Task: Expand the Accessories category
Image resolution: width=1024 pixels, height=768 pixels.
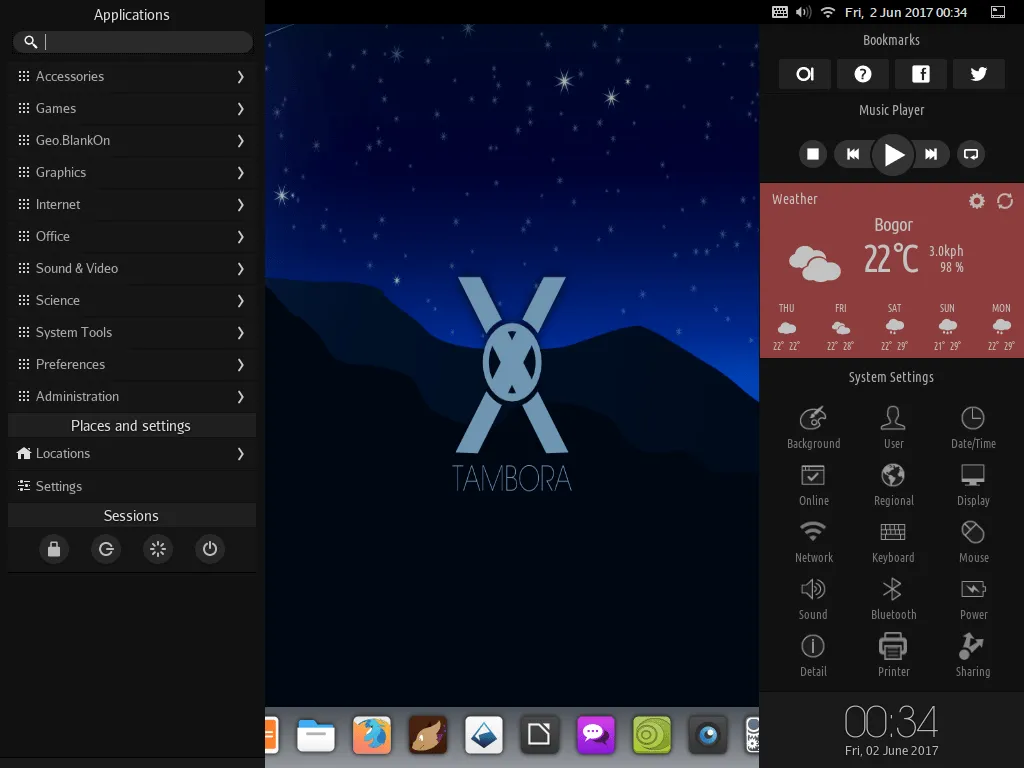Action: [131, 76]
